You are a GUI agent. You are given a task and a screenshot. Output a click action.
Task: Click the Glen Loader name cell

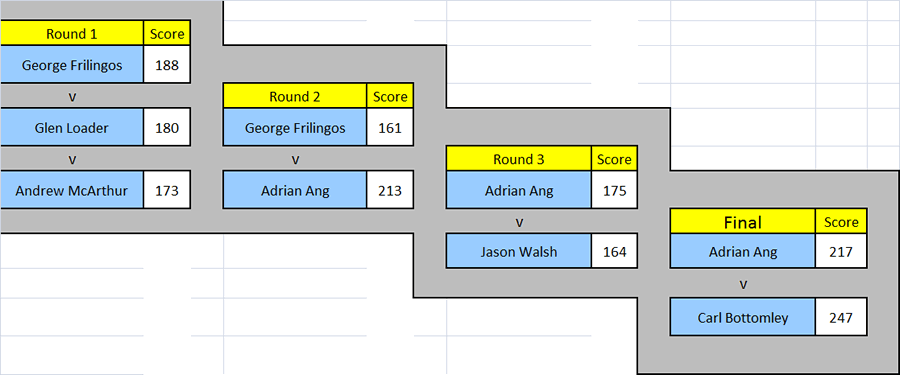72,127
